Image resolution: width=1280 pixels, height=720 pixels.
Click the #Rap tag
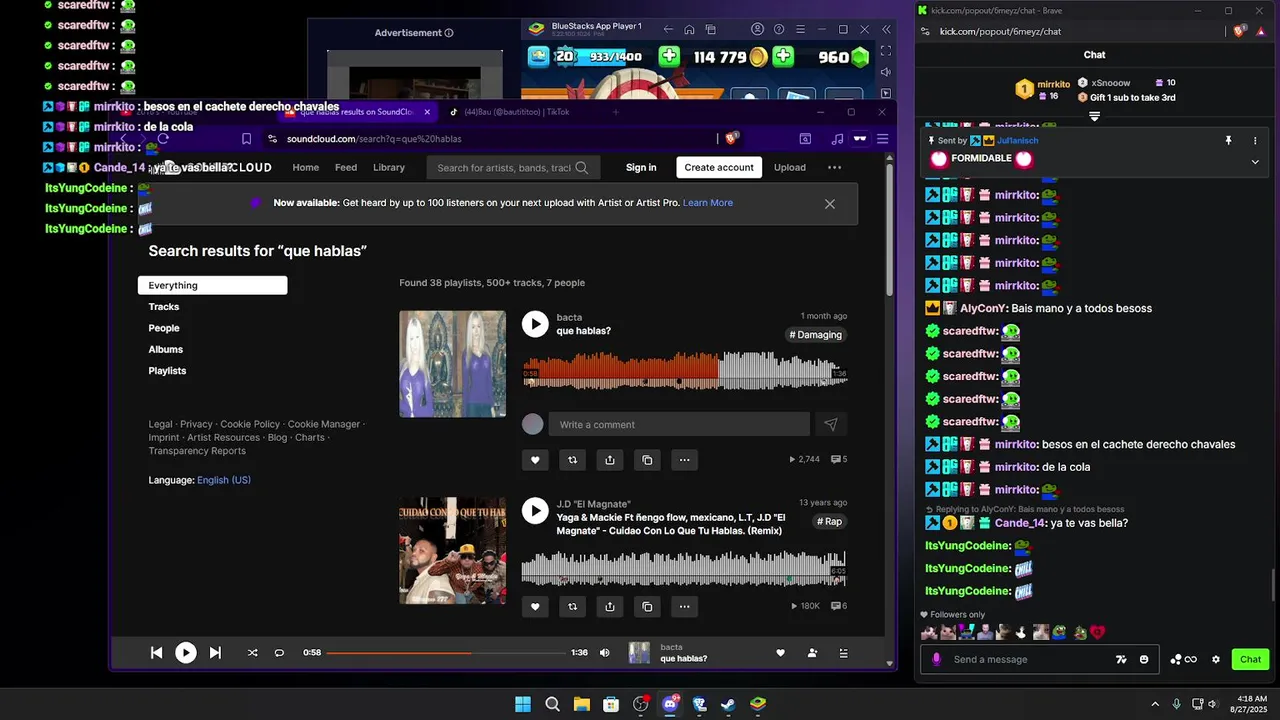(x=829, y=521)
